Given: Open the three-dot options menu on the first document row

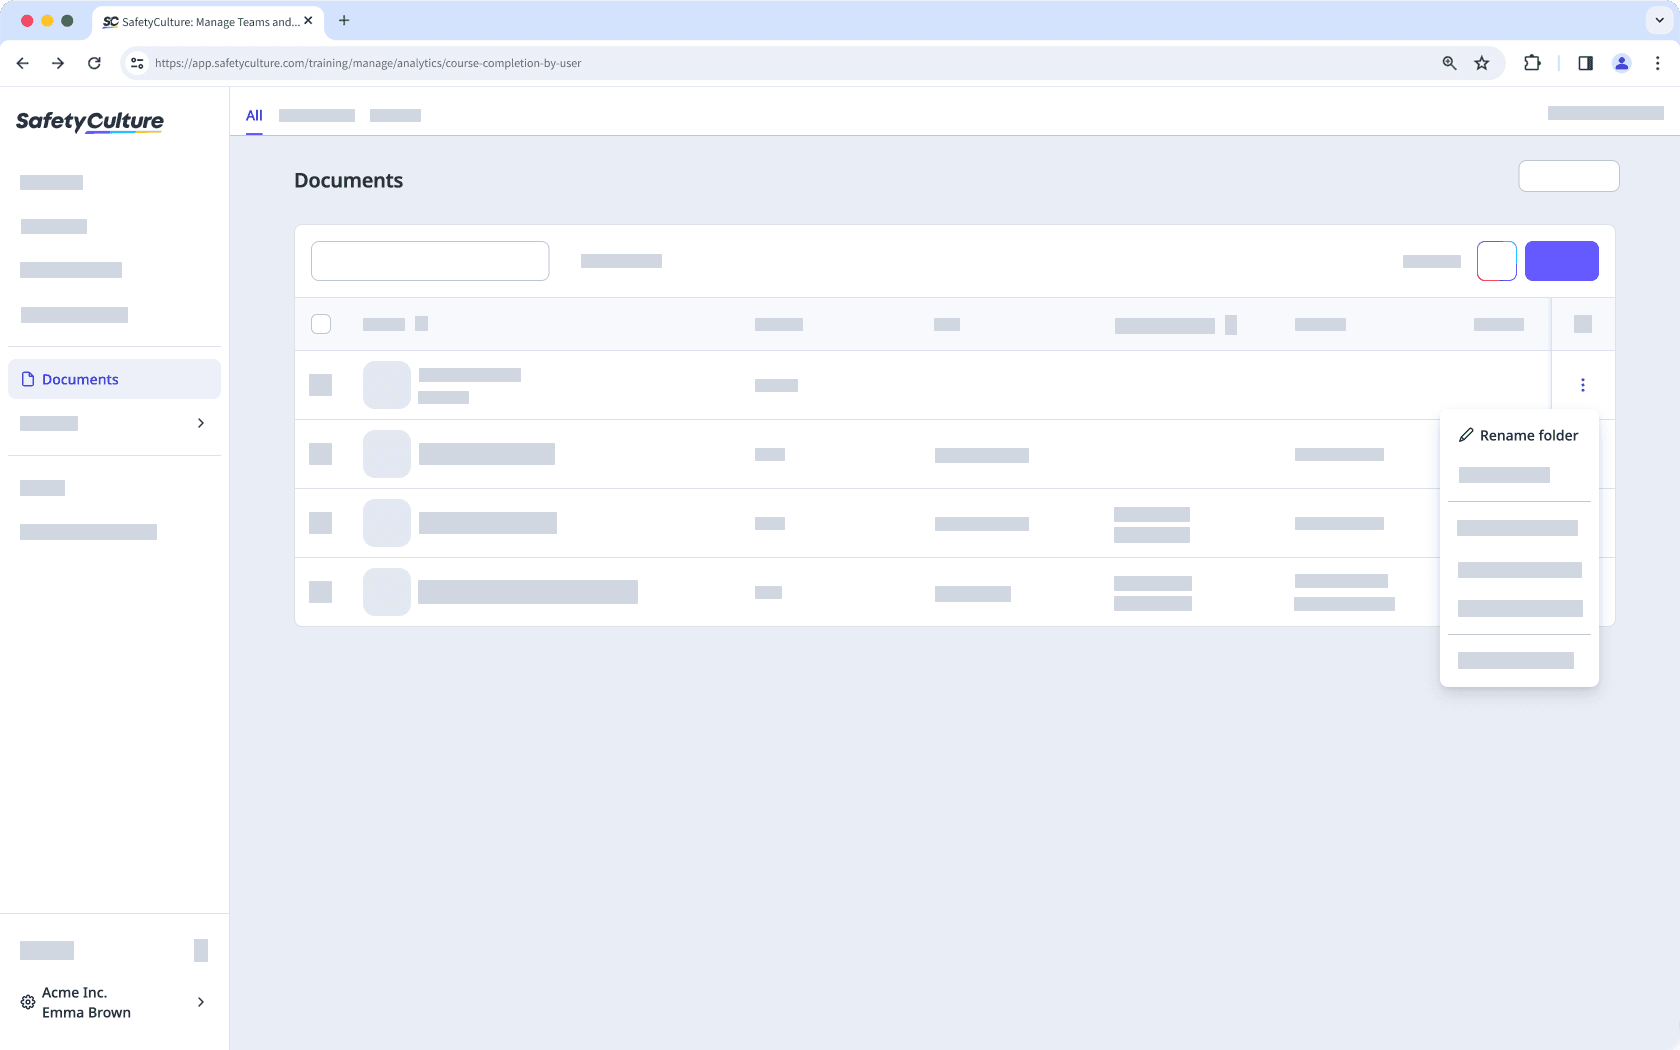Looking at the screenshot, I should tap(1583, 384).
